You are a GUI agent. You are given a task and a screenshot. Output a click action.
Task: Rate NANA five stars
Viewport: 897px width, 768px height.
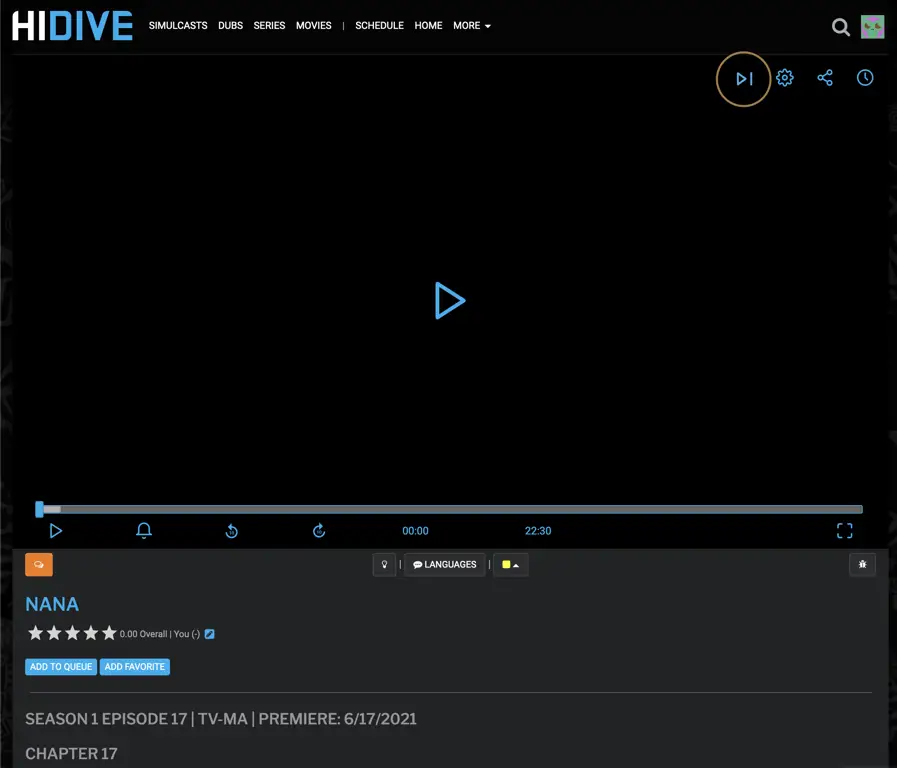pos(109,633)
